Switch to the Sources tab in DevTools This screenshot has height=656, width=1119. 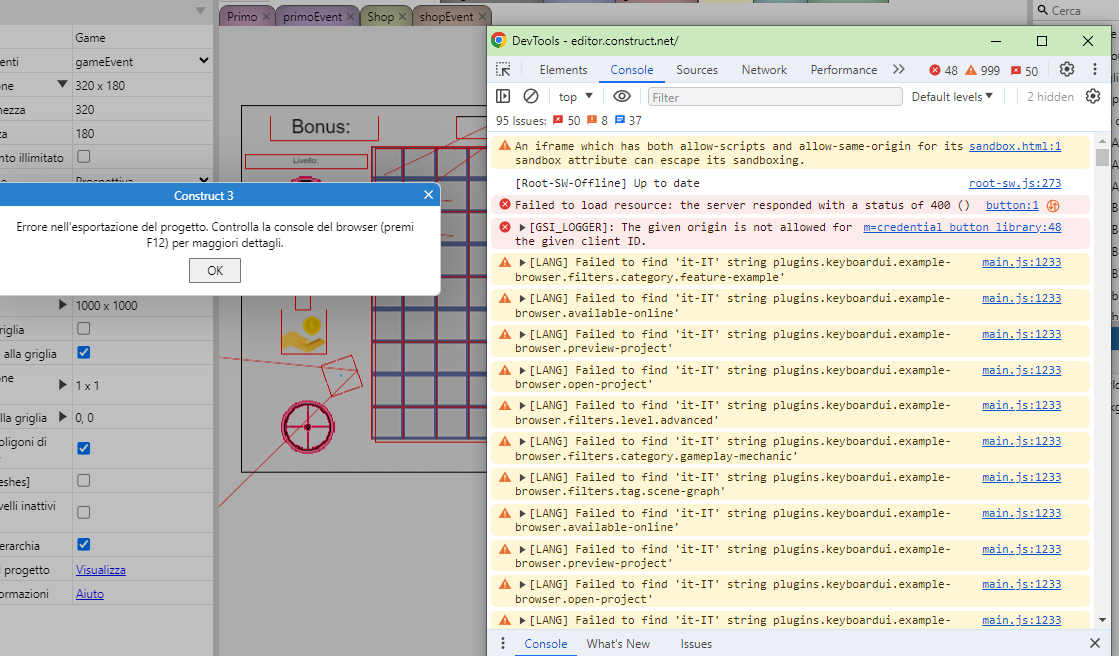pyautogui.click(x=697, y=70)
